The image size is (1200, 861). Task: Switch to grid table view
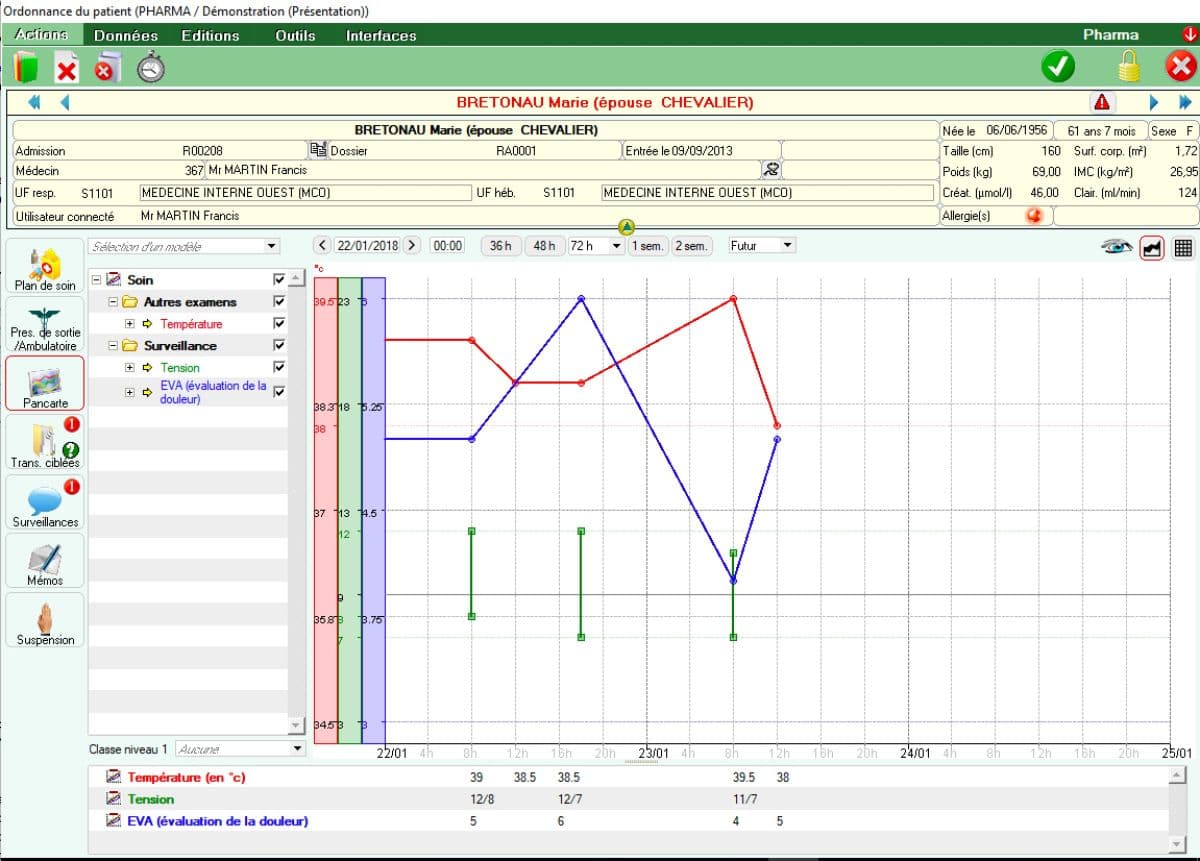[x=1183, y=248]
